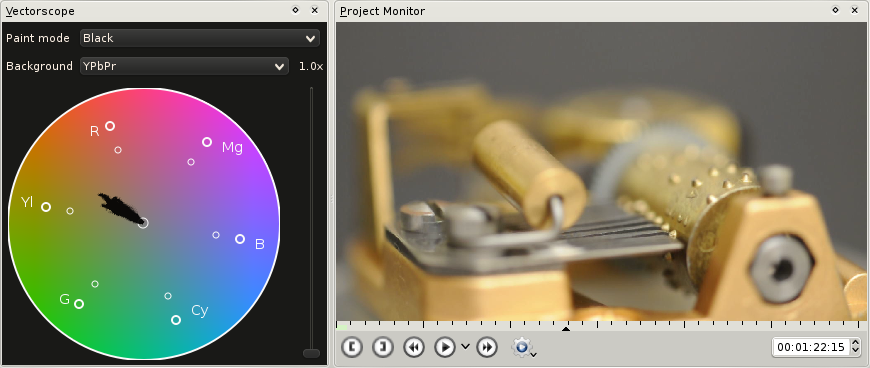870x368 pixels.
Task: Click the Project Monitor panel title
Action: (382, 11)
